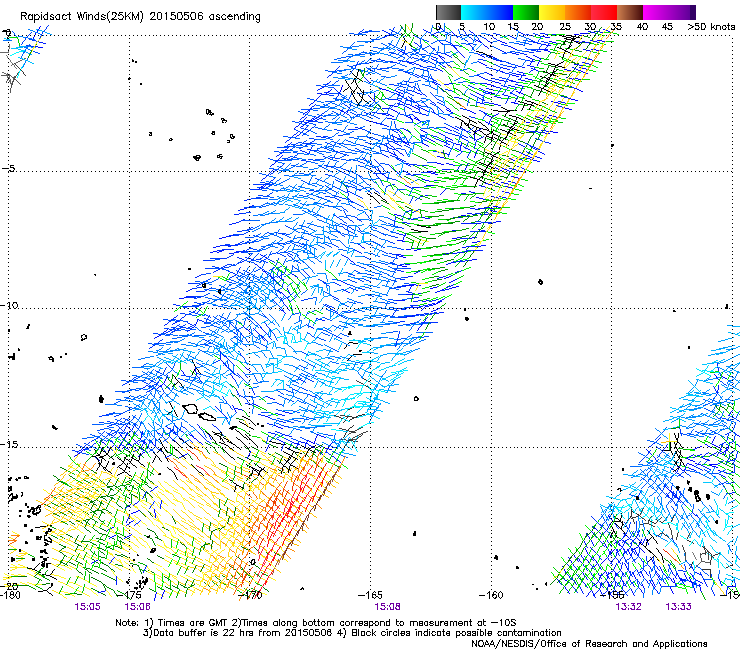Click the purple '15:05' swath time

click(x=87, y=607)
